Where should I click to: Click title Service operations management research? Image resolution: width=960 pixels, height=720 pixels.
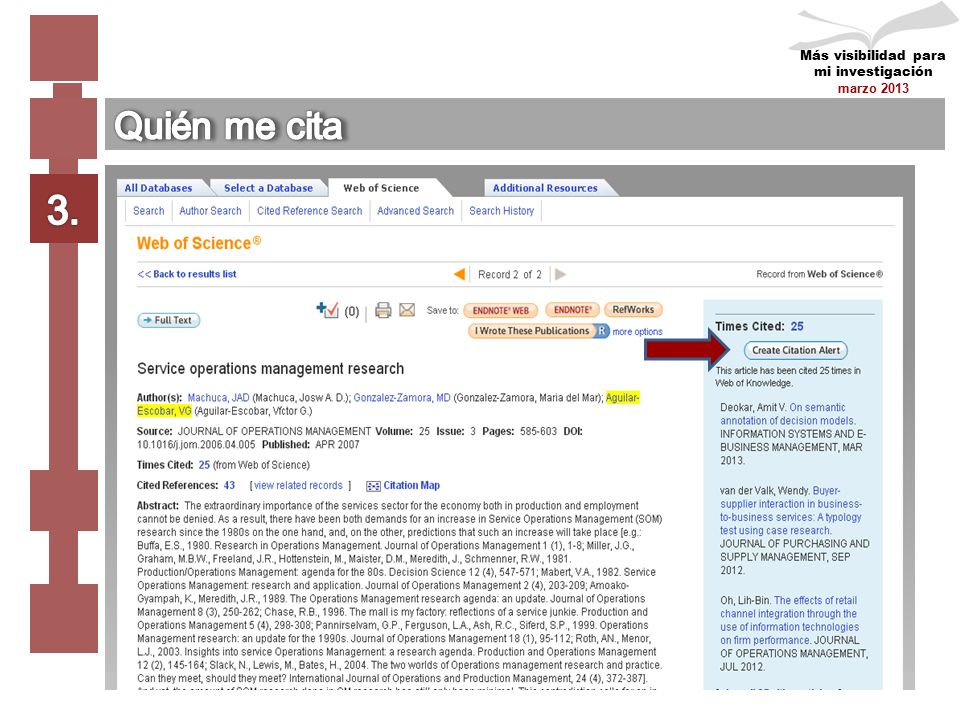[270, 369]
